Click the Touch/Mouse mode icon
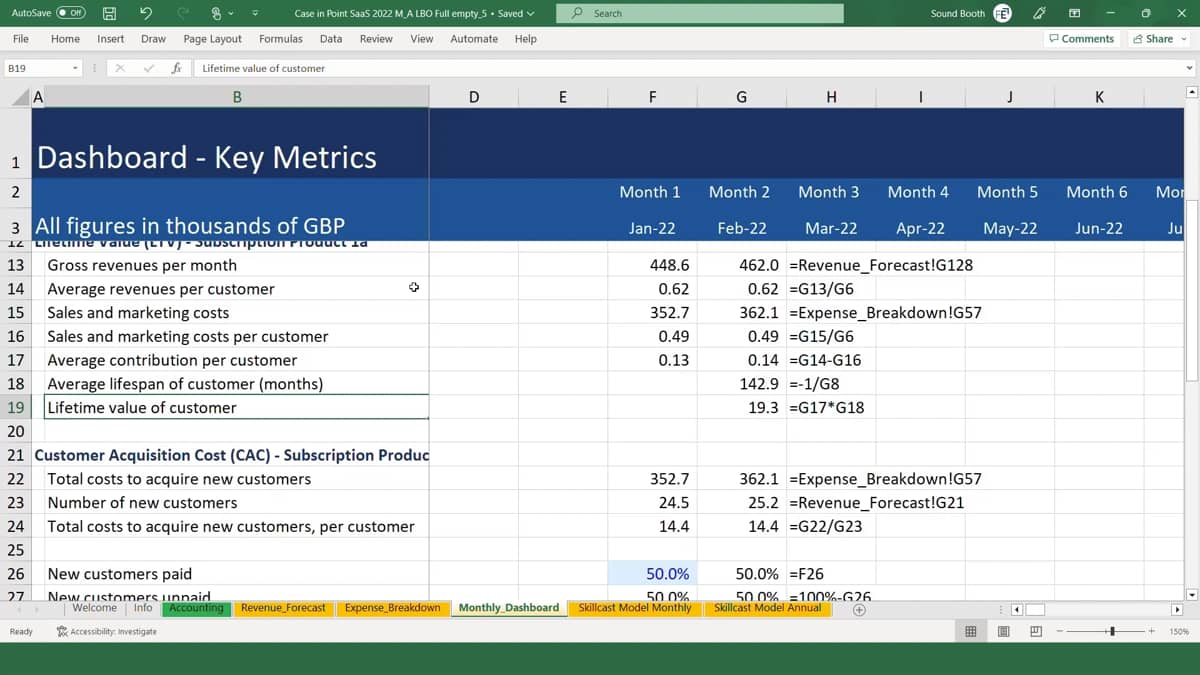This screenshot has width=1200, height=675. coord(216,13)
